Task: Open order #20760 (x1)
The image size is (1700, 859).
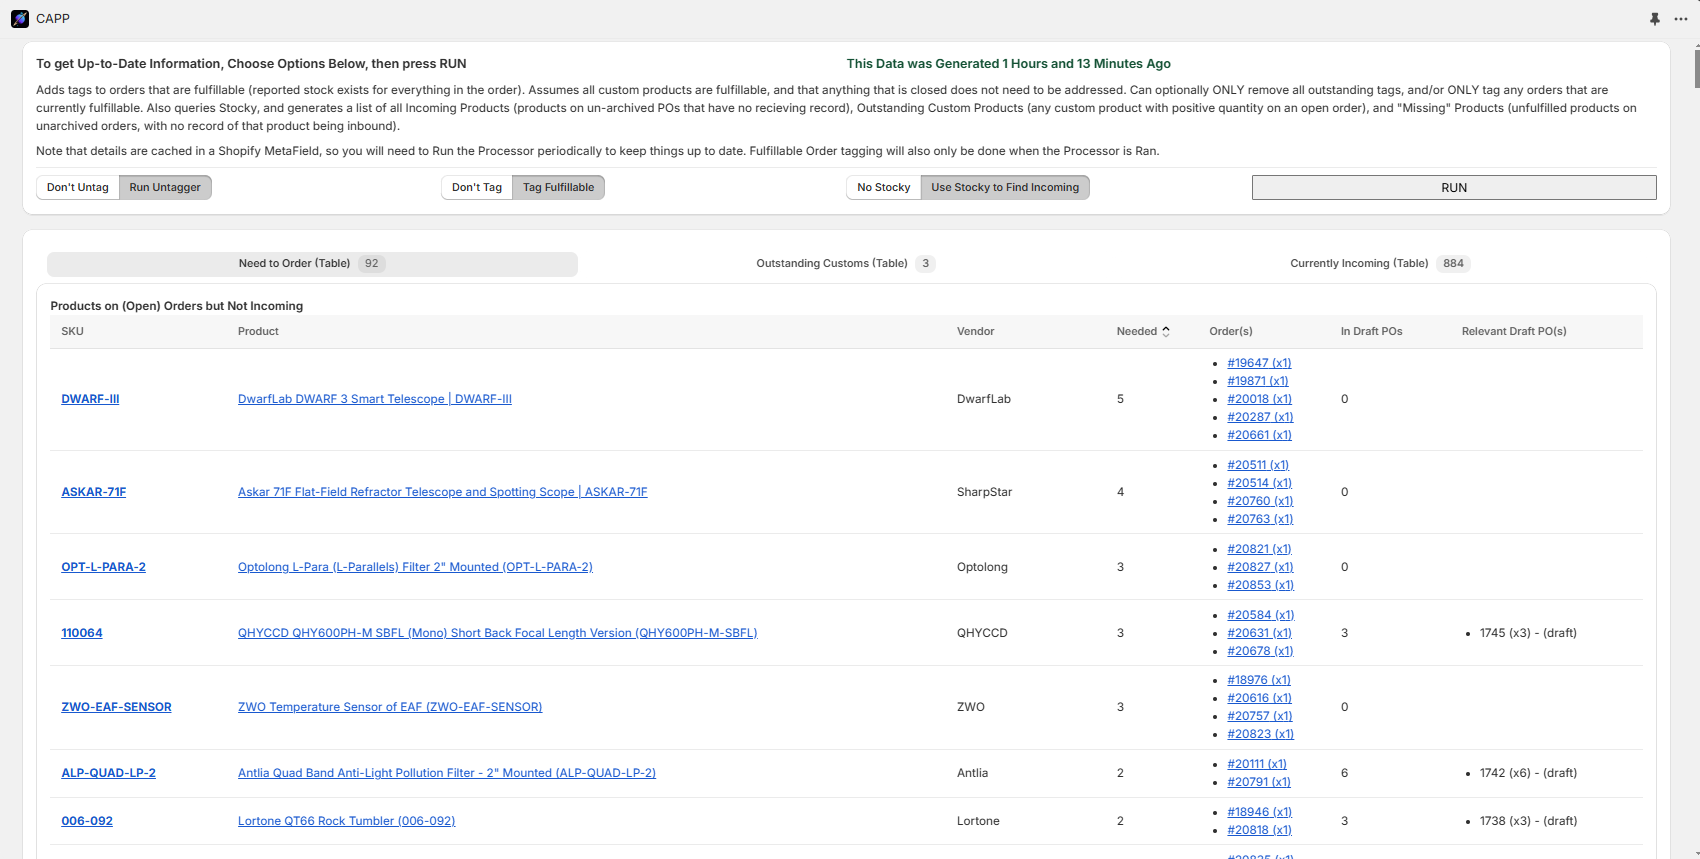Action: pos(1260,501)
